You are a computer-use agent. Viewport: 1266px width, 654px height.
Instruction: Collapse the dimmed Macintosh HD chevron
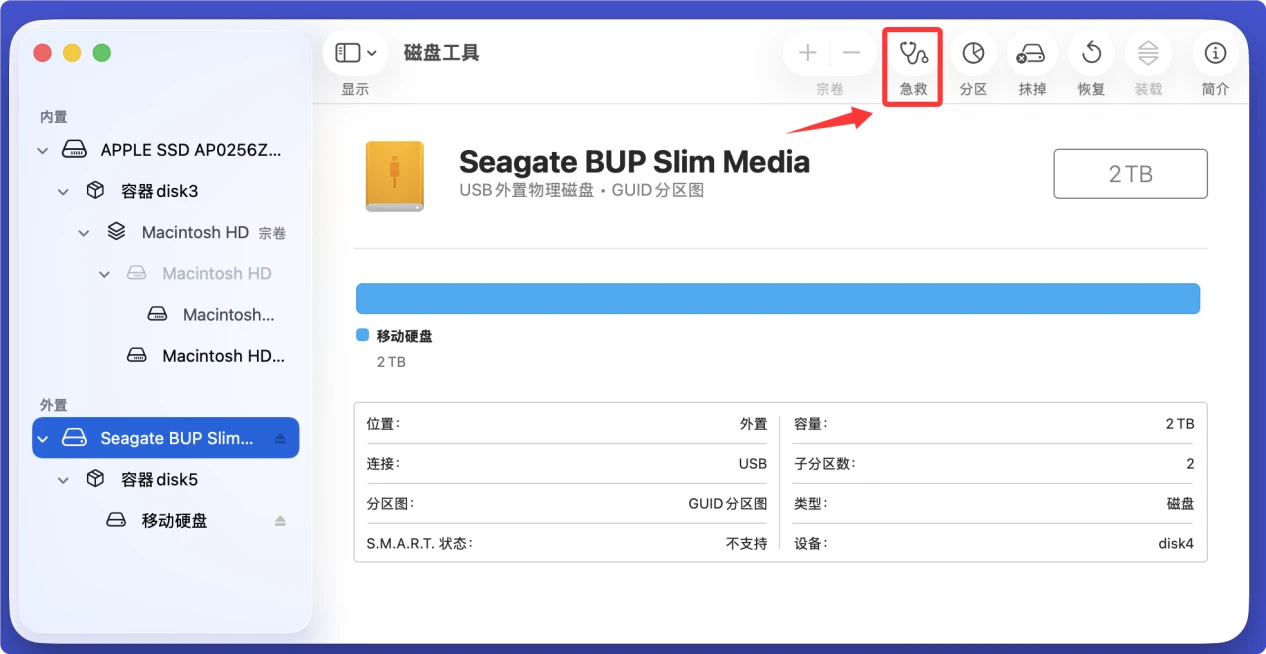(x=104, y=274)
